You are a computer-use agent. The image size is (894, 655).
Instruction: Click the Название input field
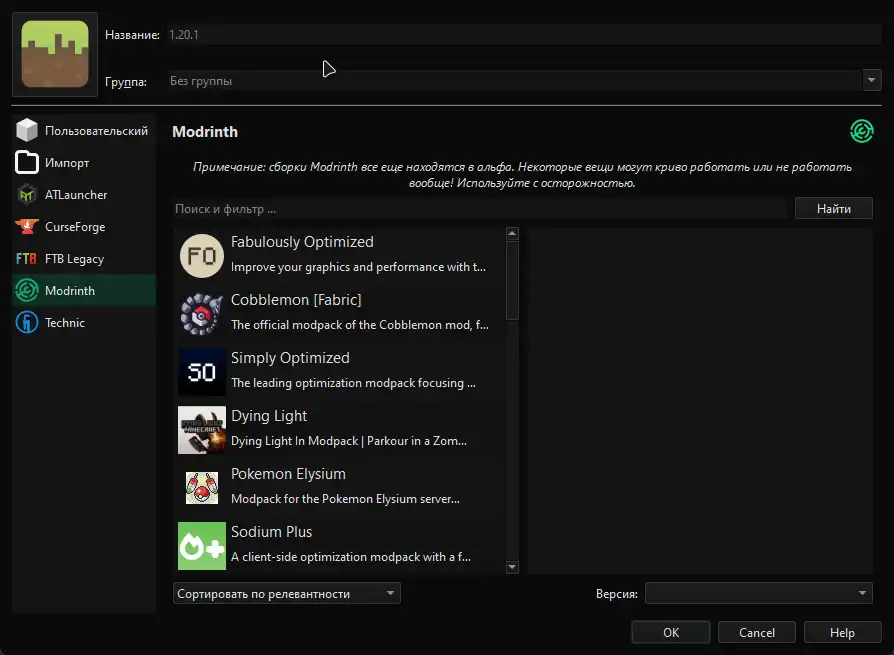(524, 35)
